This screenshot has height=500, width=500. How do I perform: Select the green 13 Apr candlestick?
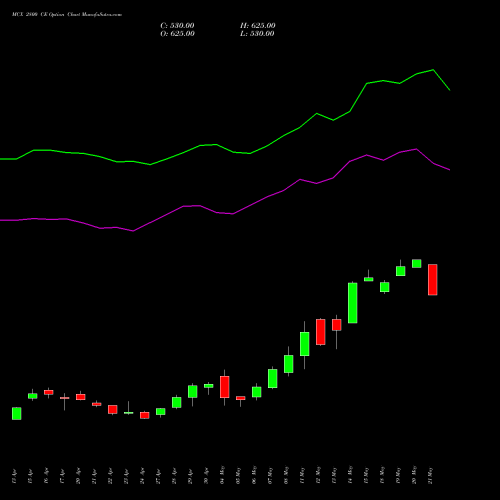[x=17, y=413]
